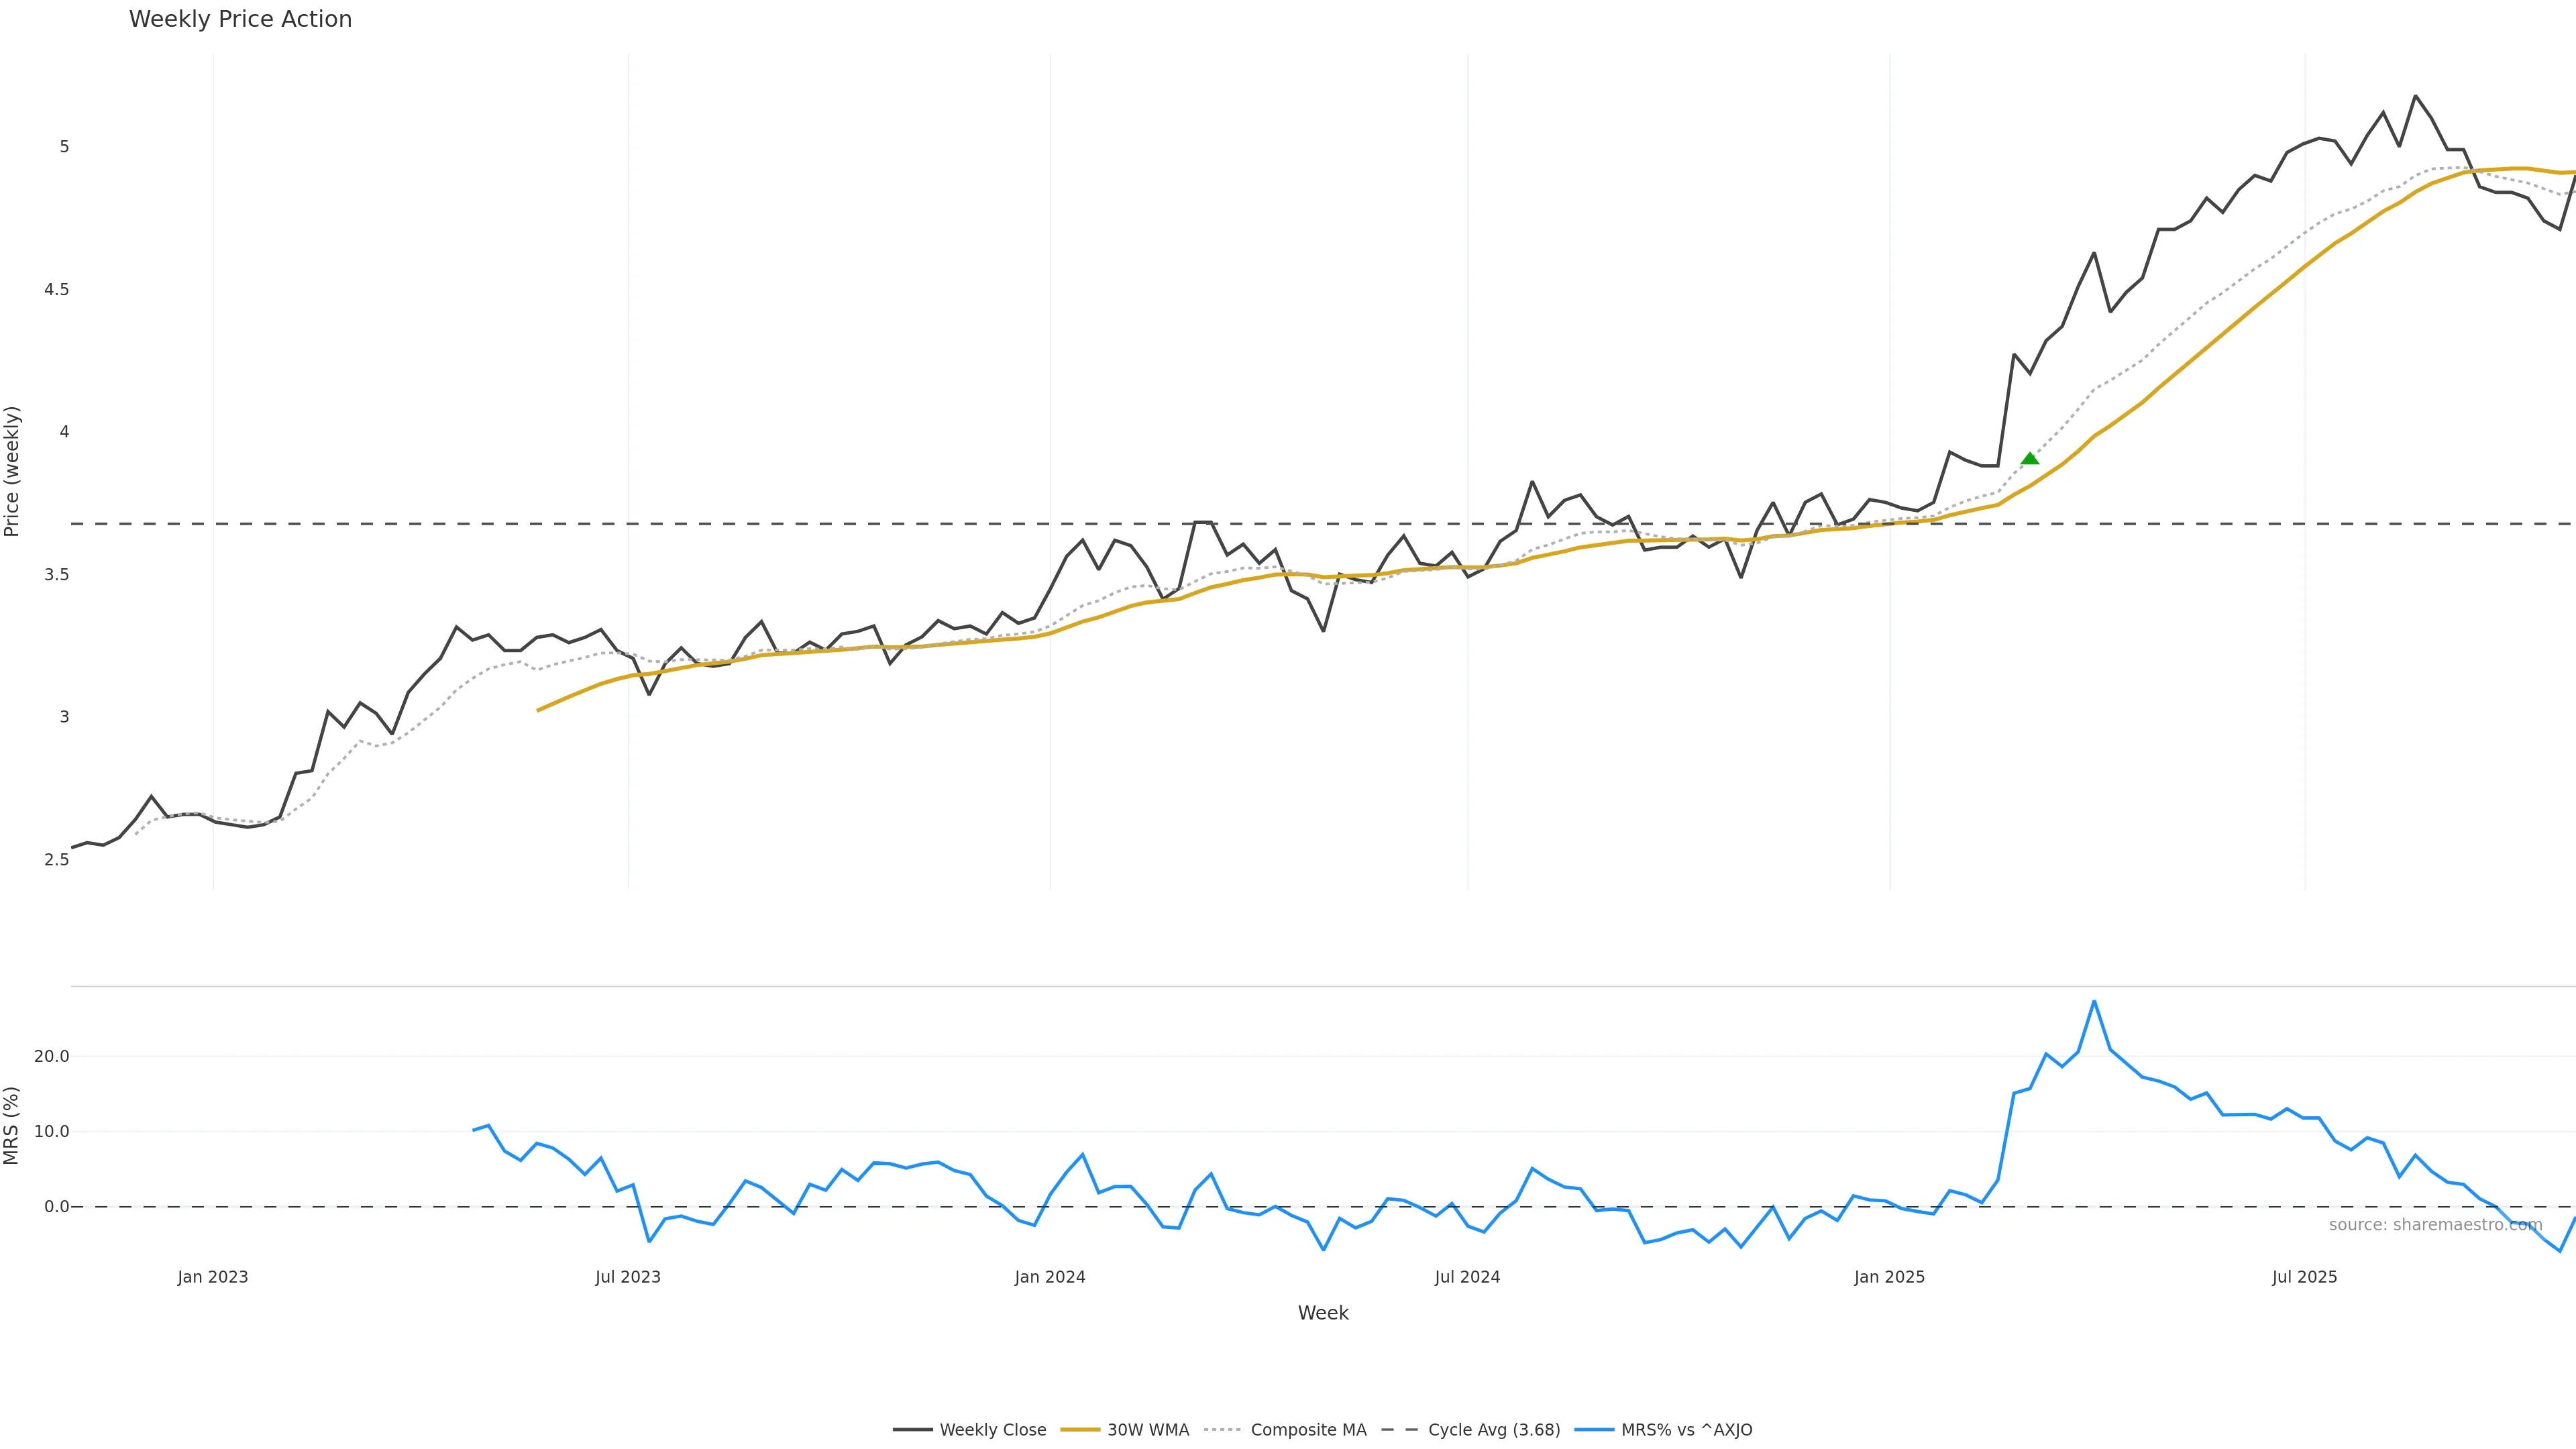Select the Jan 2024 x-axis tick label
The width and height of the screenshot is (2576, 1449).
click(x=1049, y=1277)
